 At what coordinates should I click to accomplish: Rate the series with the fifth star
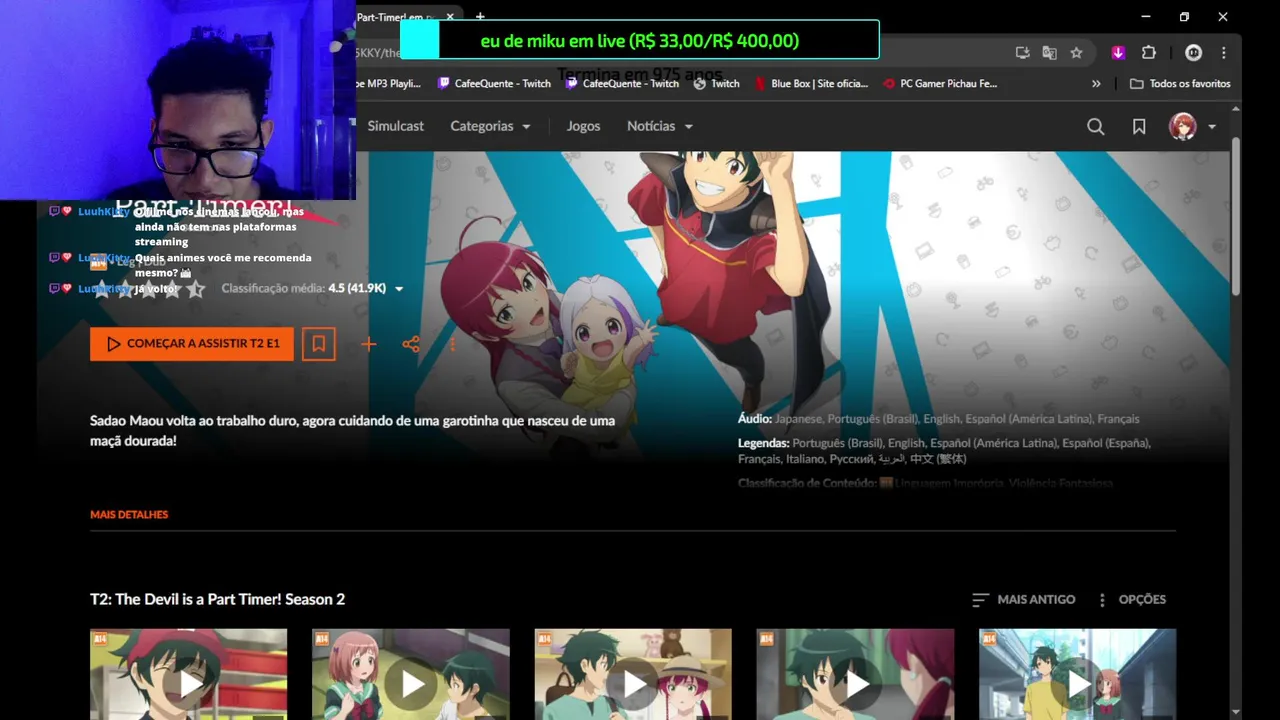[x=196, y=289]
